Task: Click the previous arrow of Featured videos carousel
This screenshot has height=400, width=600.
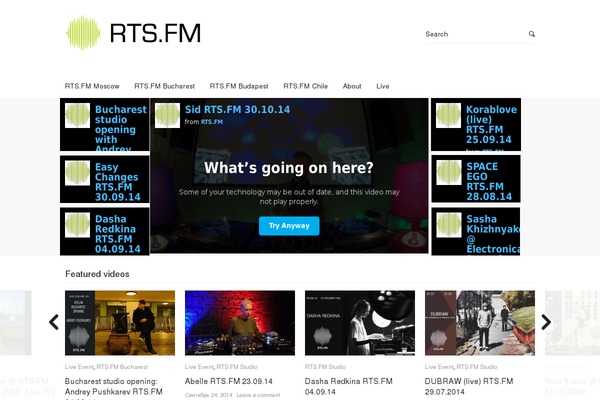Action: point(54,322)
